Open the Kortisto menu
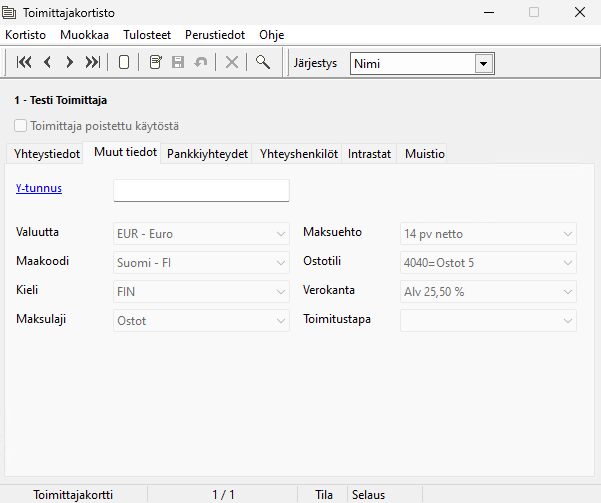This screenshot has width=601, height=503. (25, 35)
